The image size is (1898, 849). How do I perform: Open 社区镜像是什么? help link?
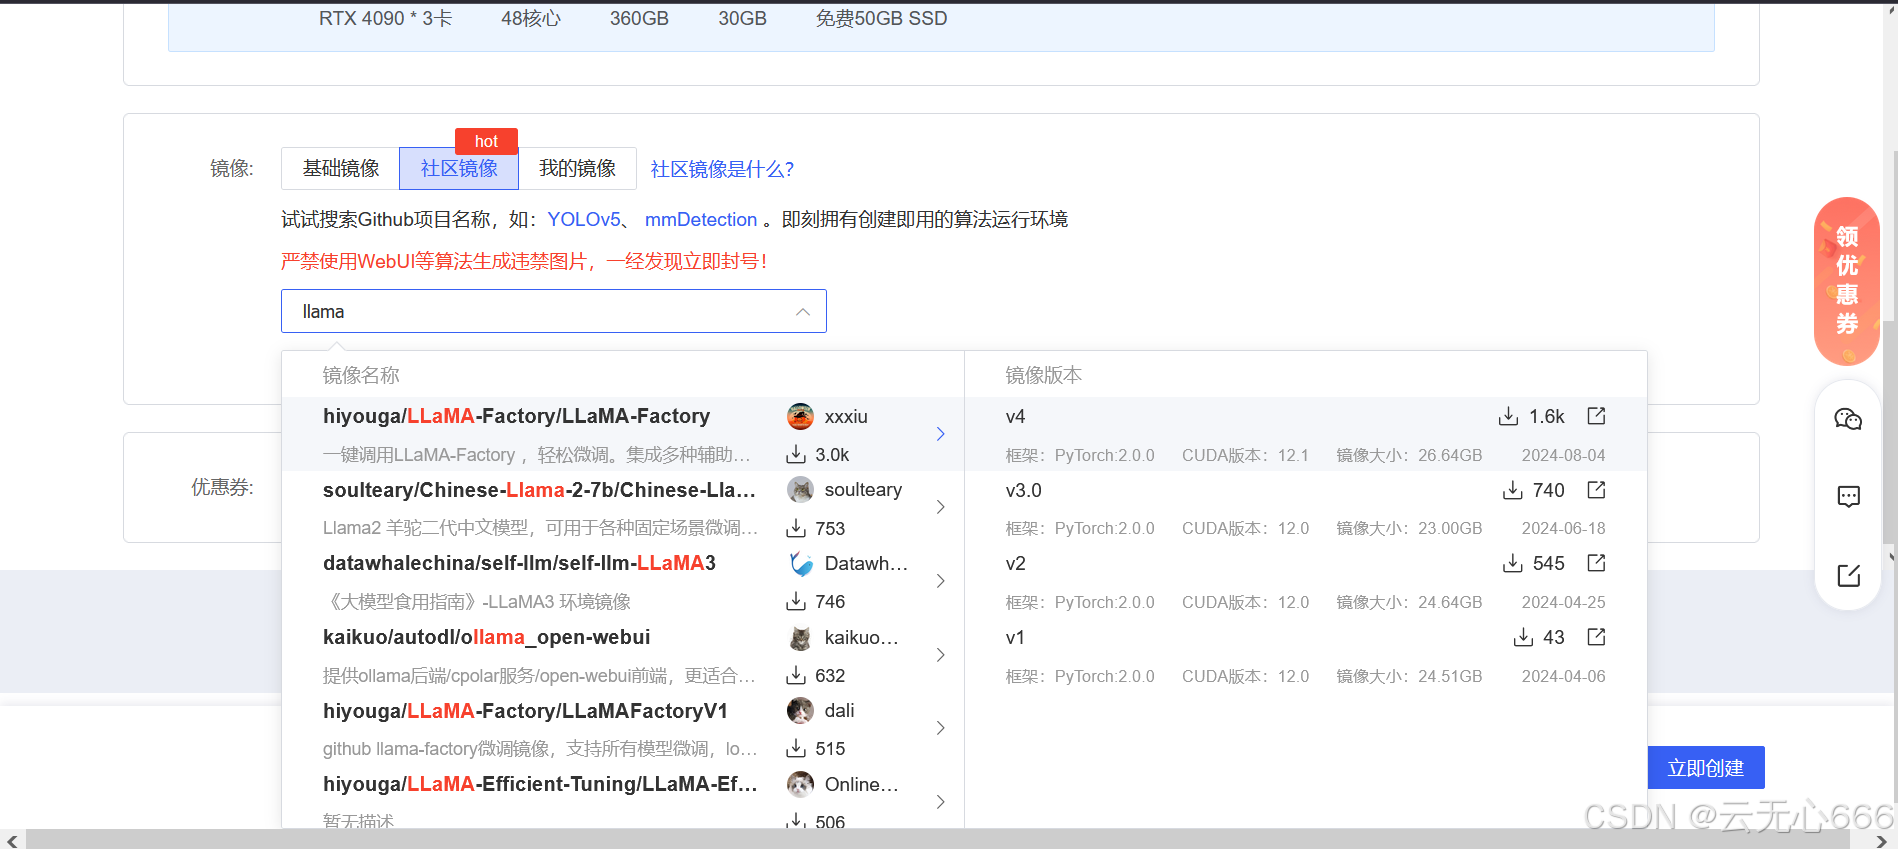(x=722, y=169)
